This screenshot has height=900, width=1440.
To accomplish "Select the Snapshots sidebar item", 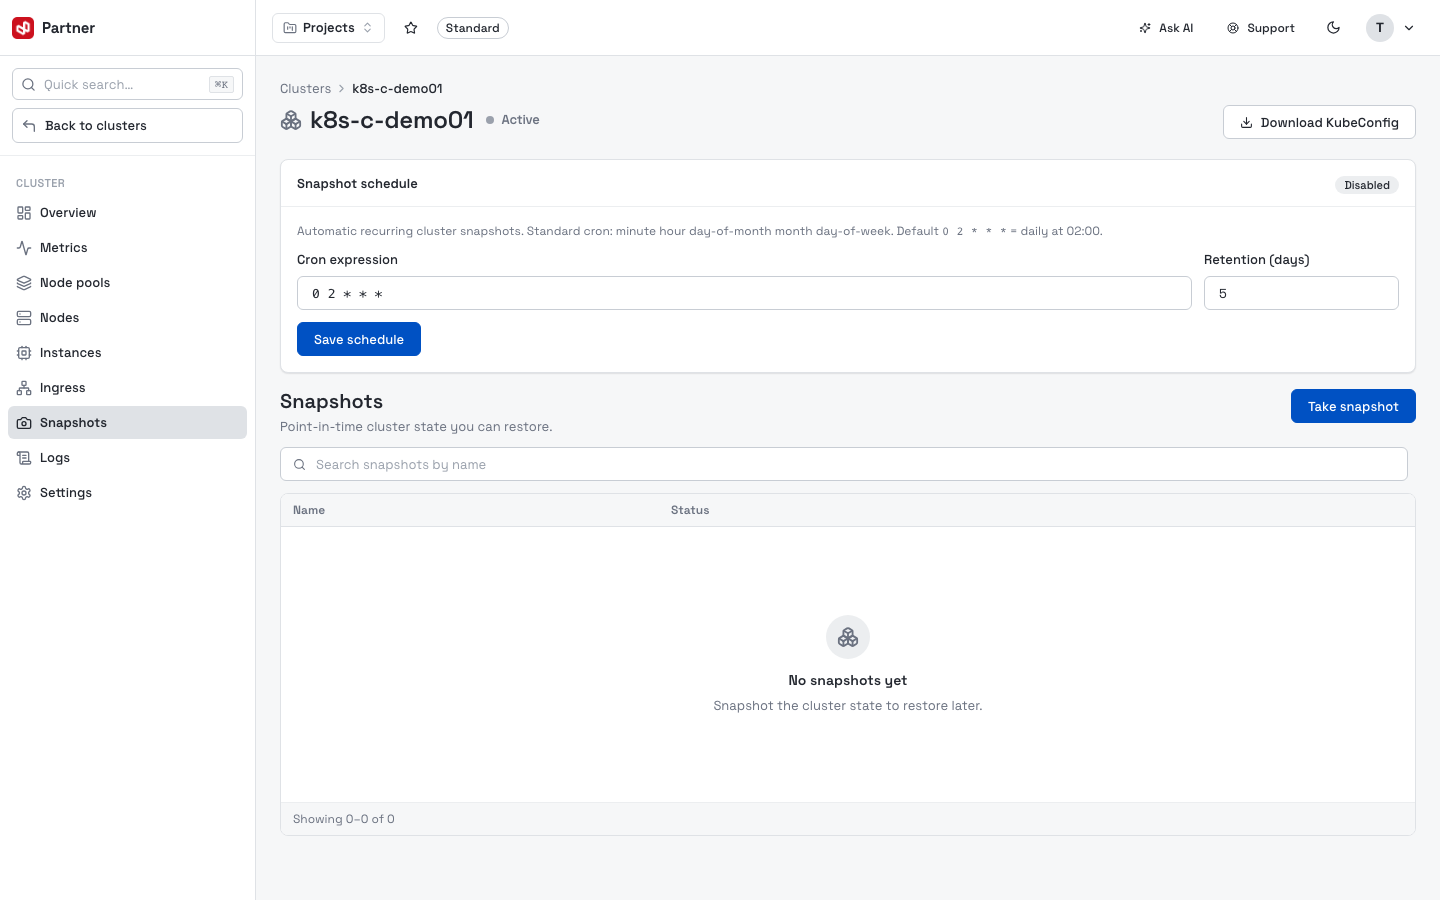I will point(127,423).
